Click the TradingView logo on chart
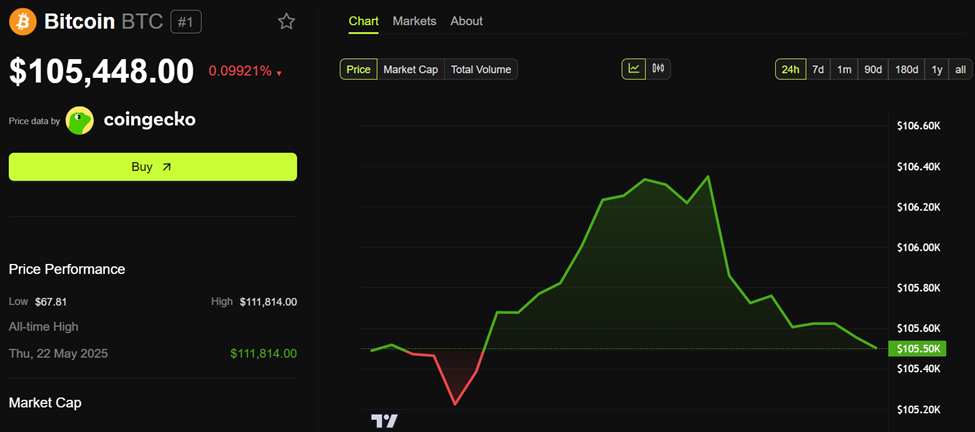 pos(384,421)
